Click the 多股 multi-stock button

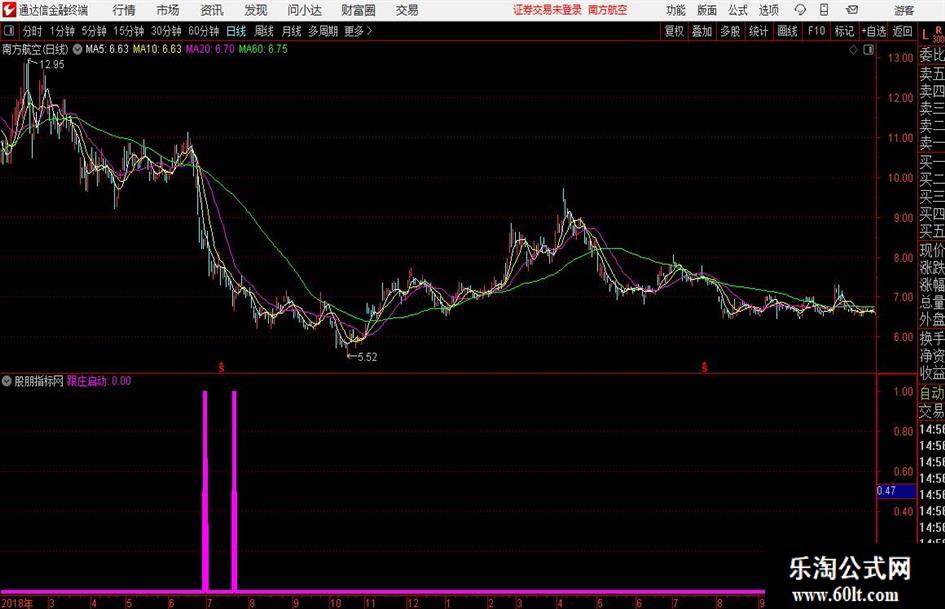[730, 31]
